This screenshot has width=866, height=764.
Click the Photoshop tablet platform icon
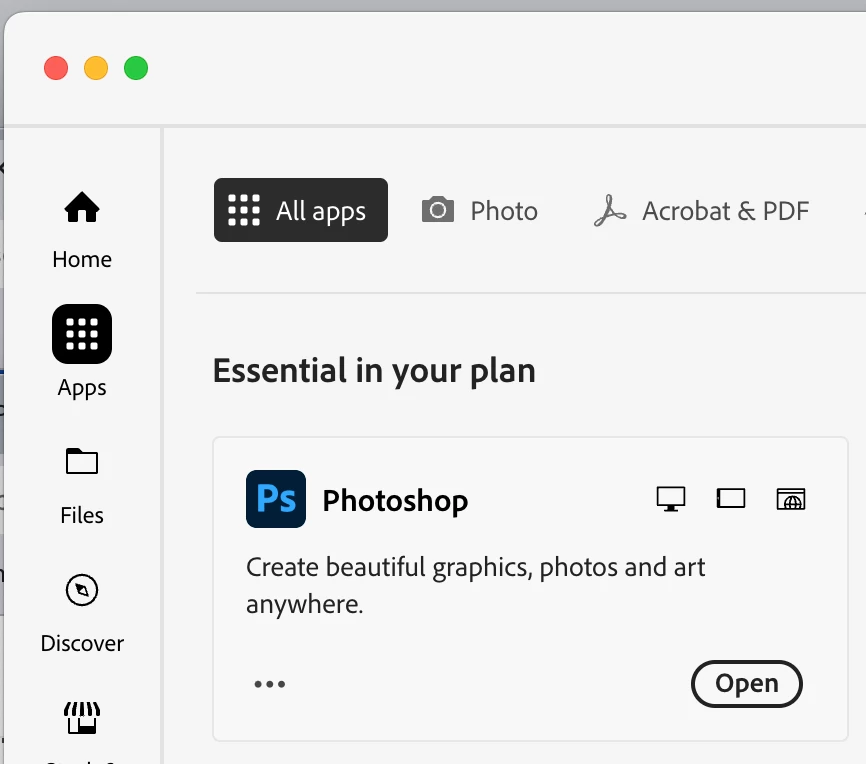coord(731,498)
